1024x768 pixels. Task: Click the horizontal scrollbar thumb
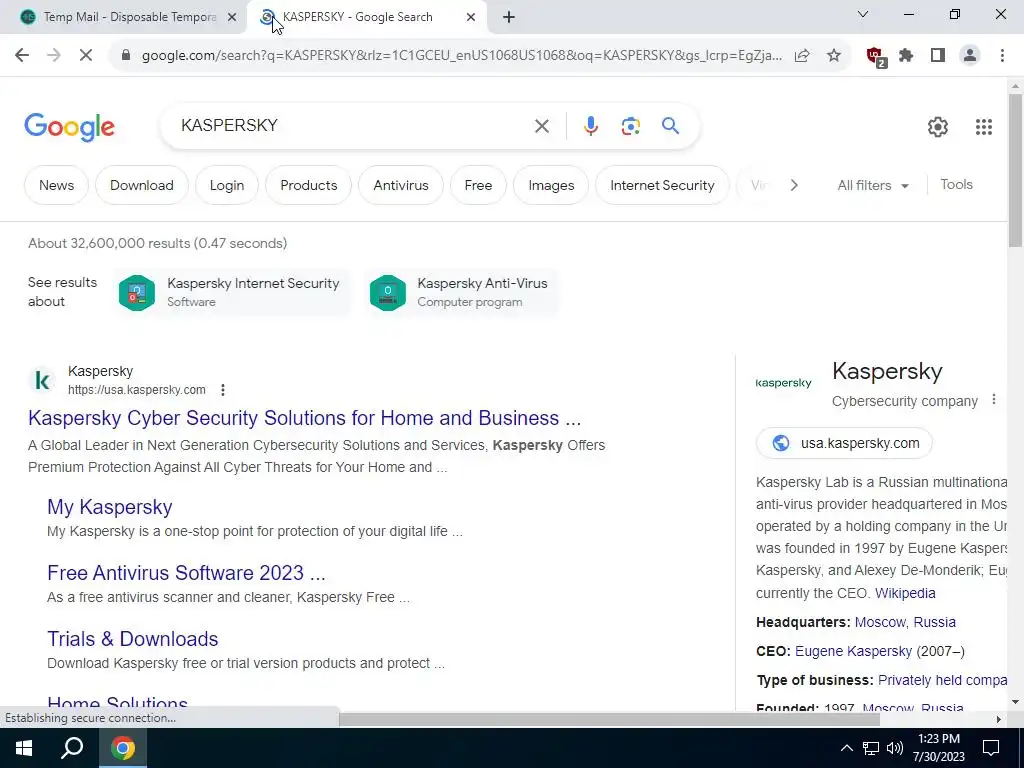coord(609,719)
